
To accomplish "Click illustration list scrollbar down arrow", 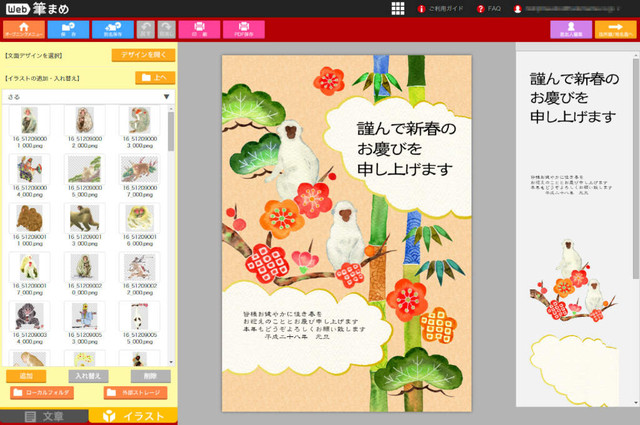I will 171,362.
